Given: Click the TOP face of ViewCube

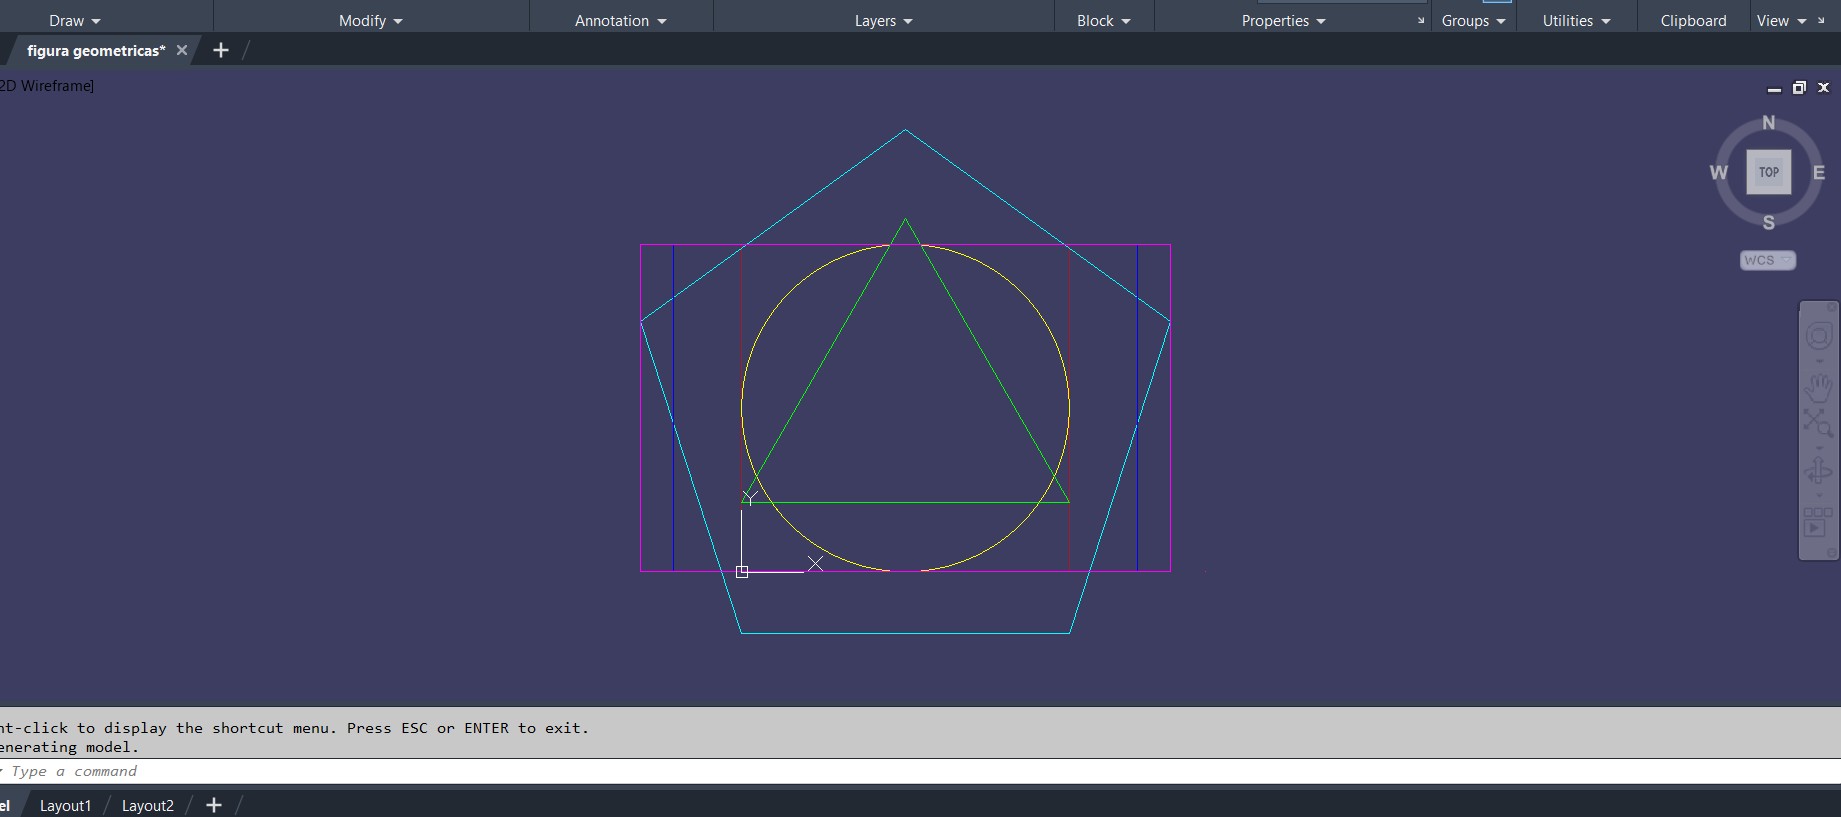Looking at the screenshot, I should [x=1768, y=172].
